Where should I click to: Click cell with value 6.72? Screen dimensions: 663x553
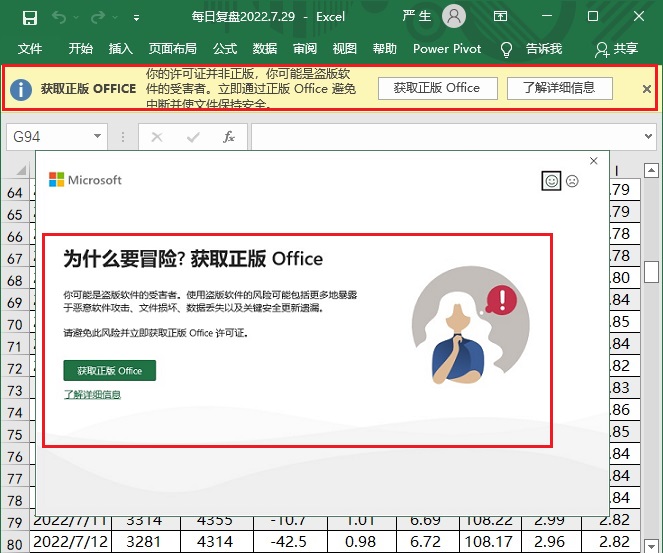coord(428,541)
